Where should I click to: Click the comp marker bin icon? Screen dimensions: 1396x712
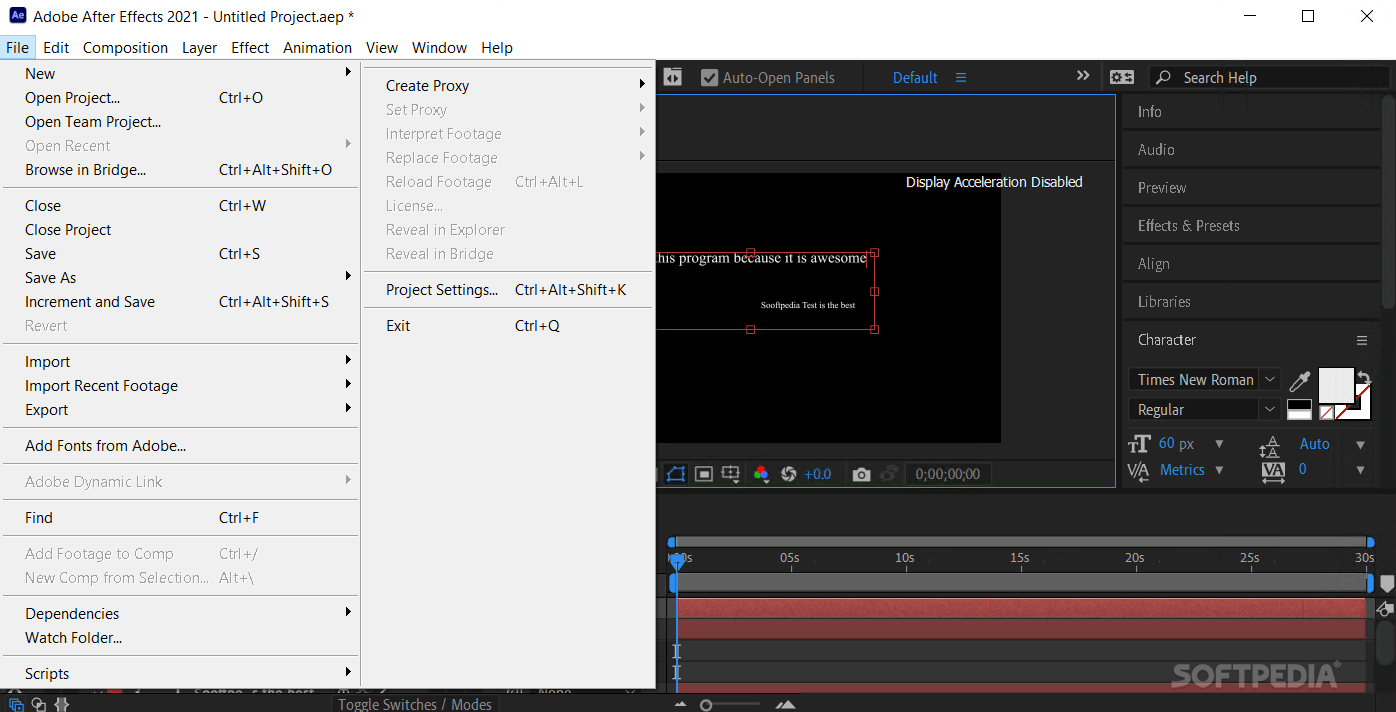[1386, 583]
